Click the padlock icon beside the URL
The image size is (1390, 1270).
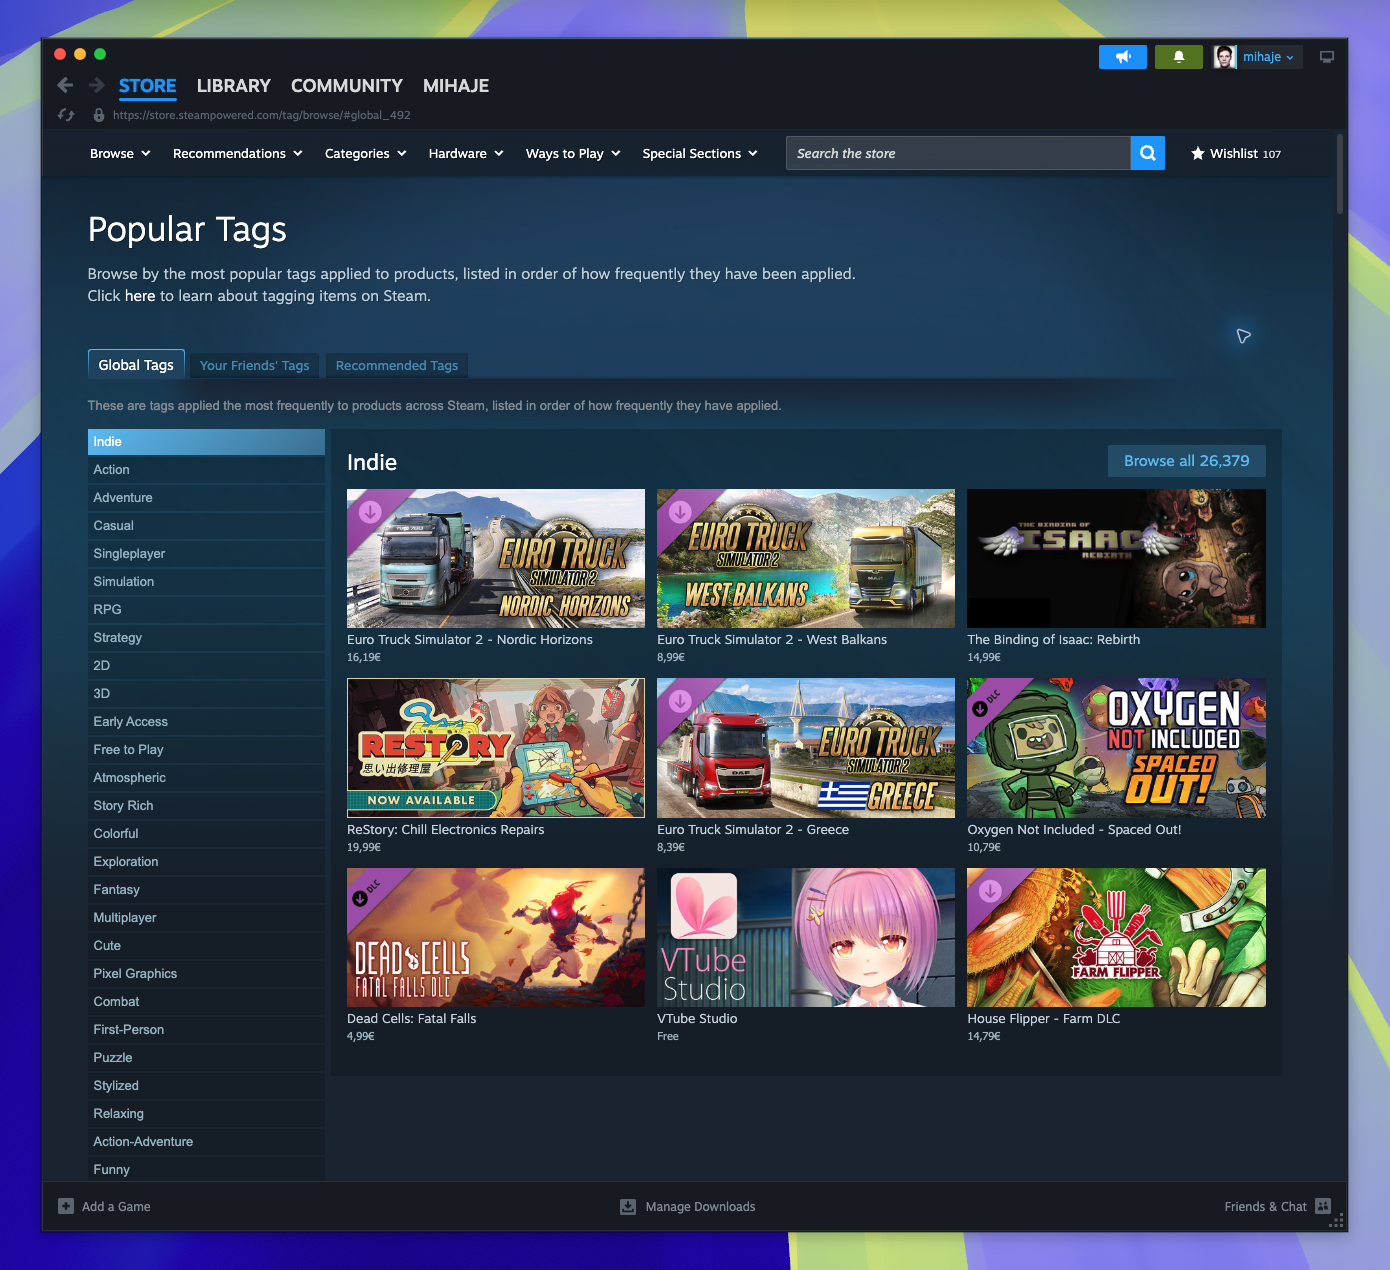point(99,115)
